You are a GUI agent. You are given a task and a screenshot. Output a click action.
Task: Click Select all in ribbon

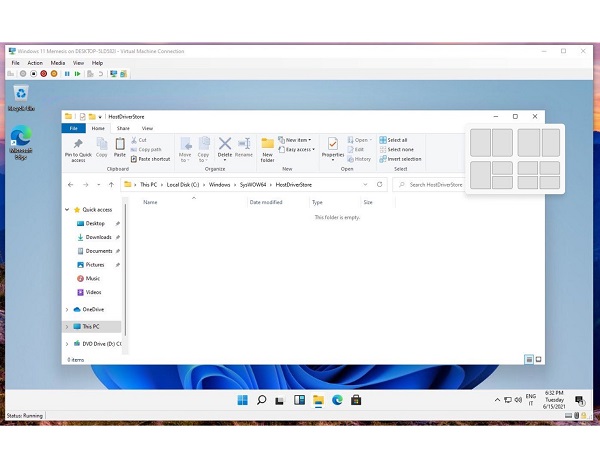tap(393, 140)
